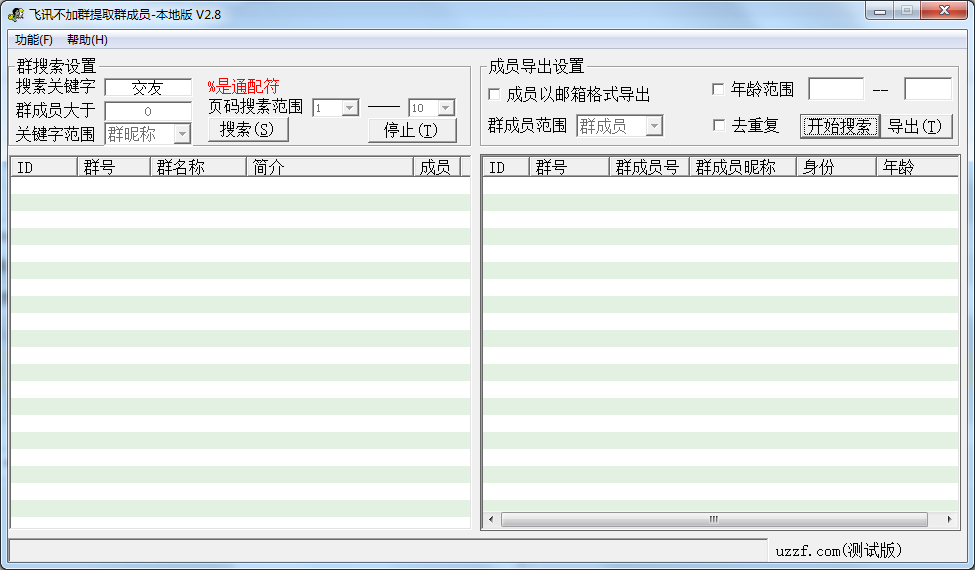975x570 pixels.
Task: Click the 搜索(S) button
Action: click(247, 129)
